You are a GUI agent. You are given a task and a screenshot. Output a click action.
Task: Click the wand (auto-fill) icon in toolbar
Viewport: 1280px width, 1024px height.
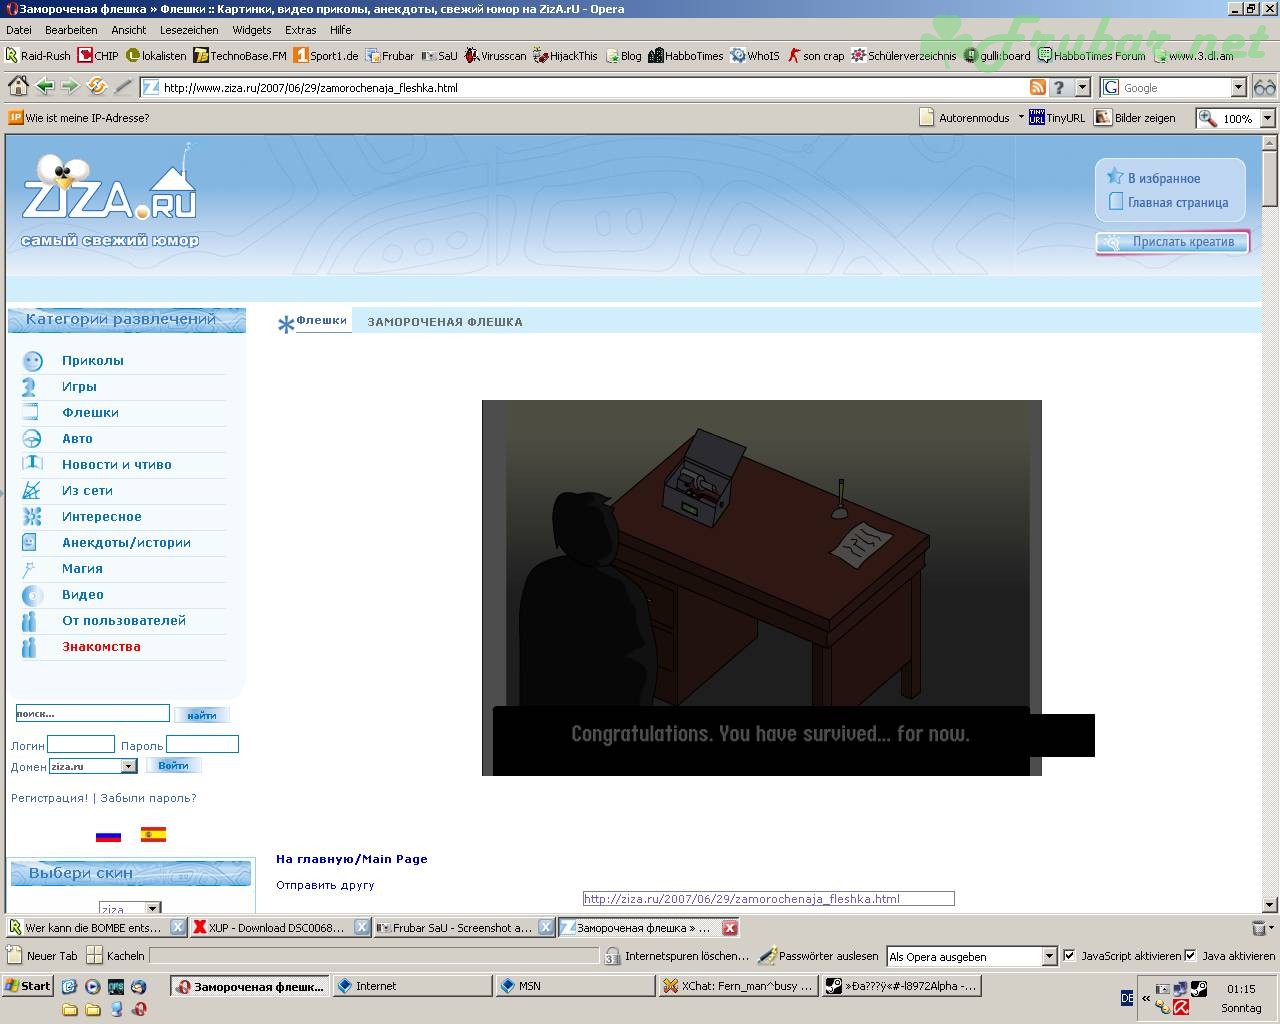(x=123, y=87)
